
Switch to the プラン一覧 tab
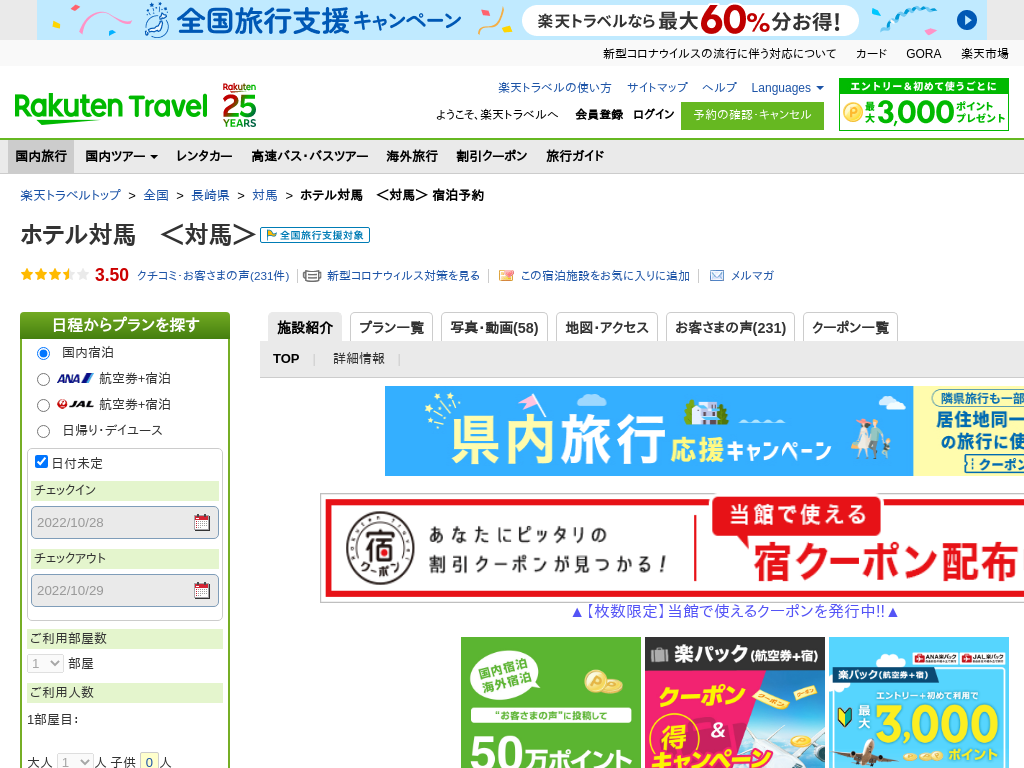click(391, 327)
